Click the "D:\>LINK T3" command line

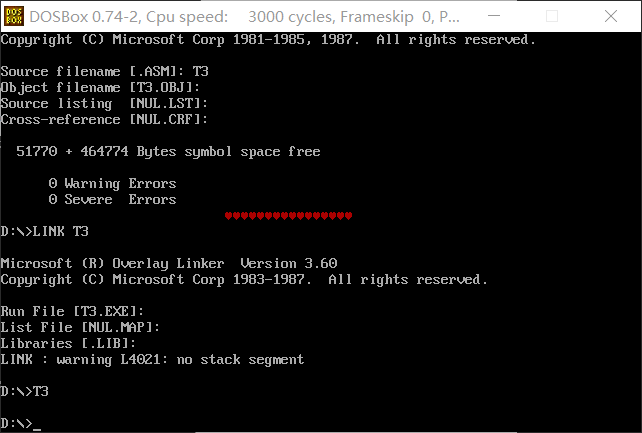click(x=44, y=232)
